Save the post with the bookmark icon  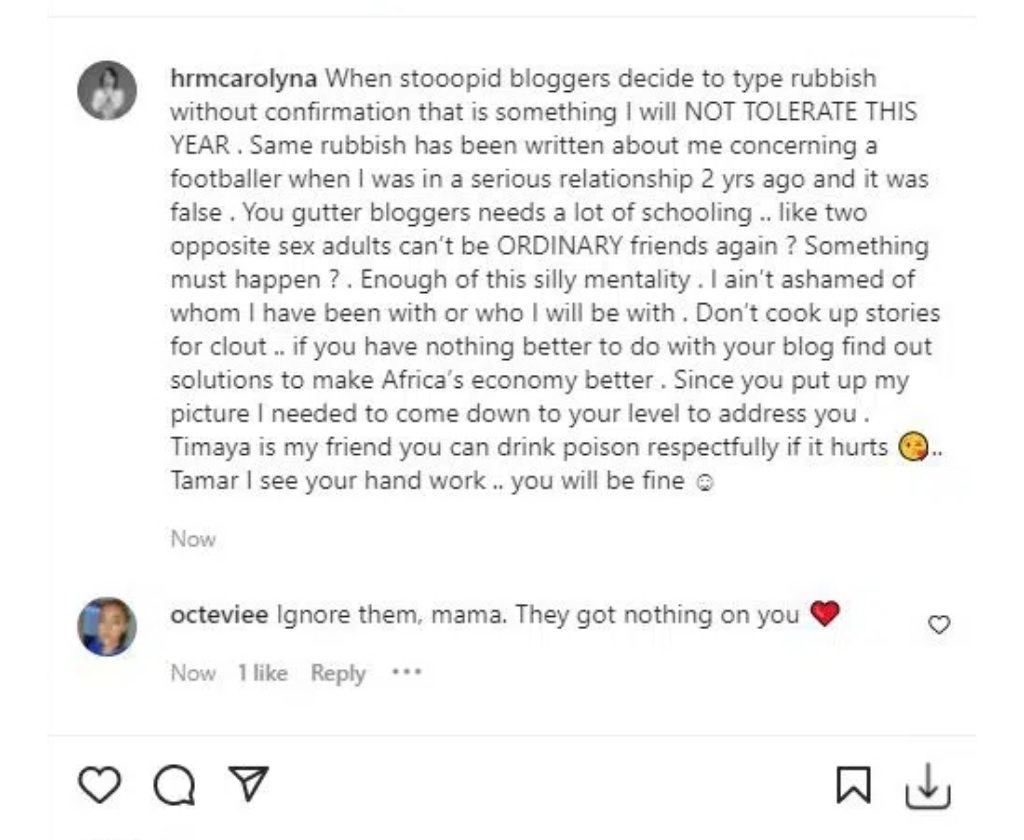click(x=852, y=787)
